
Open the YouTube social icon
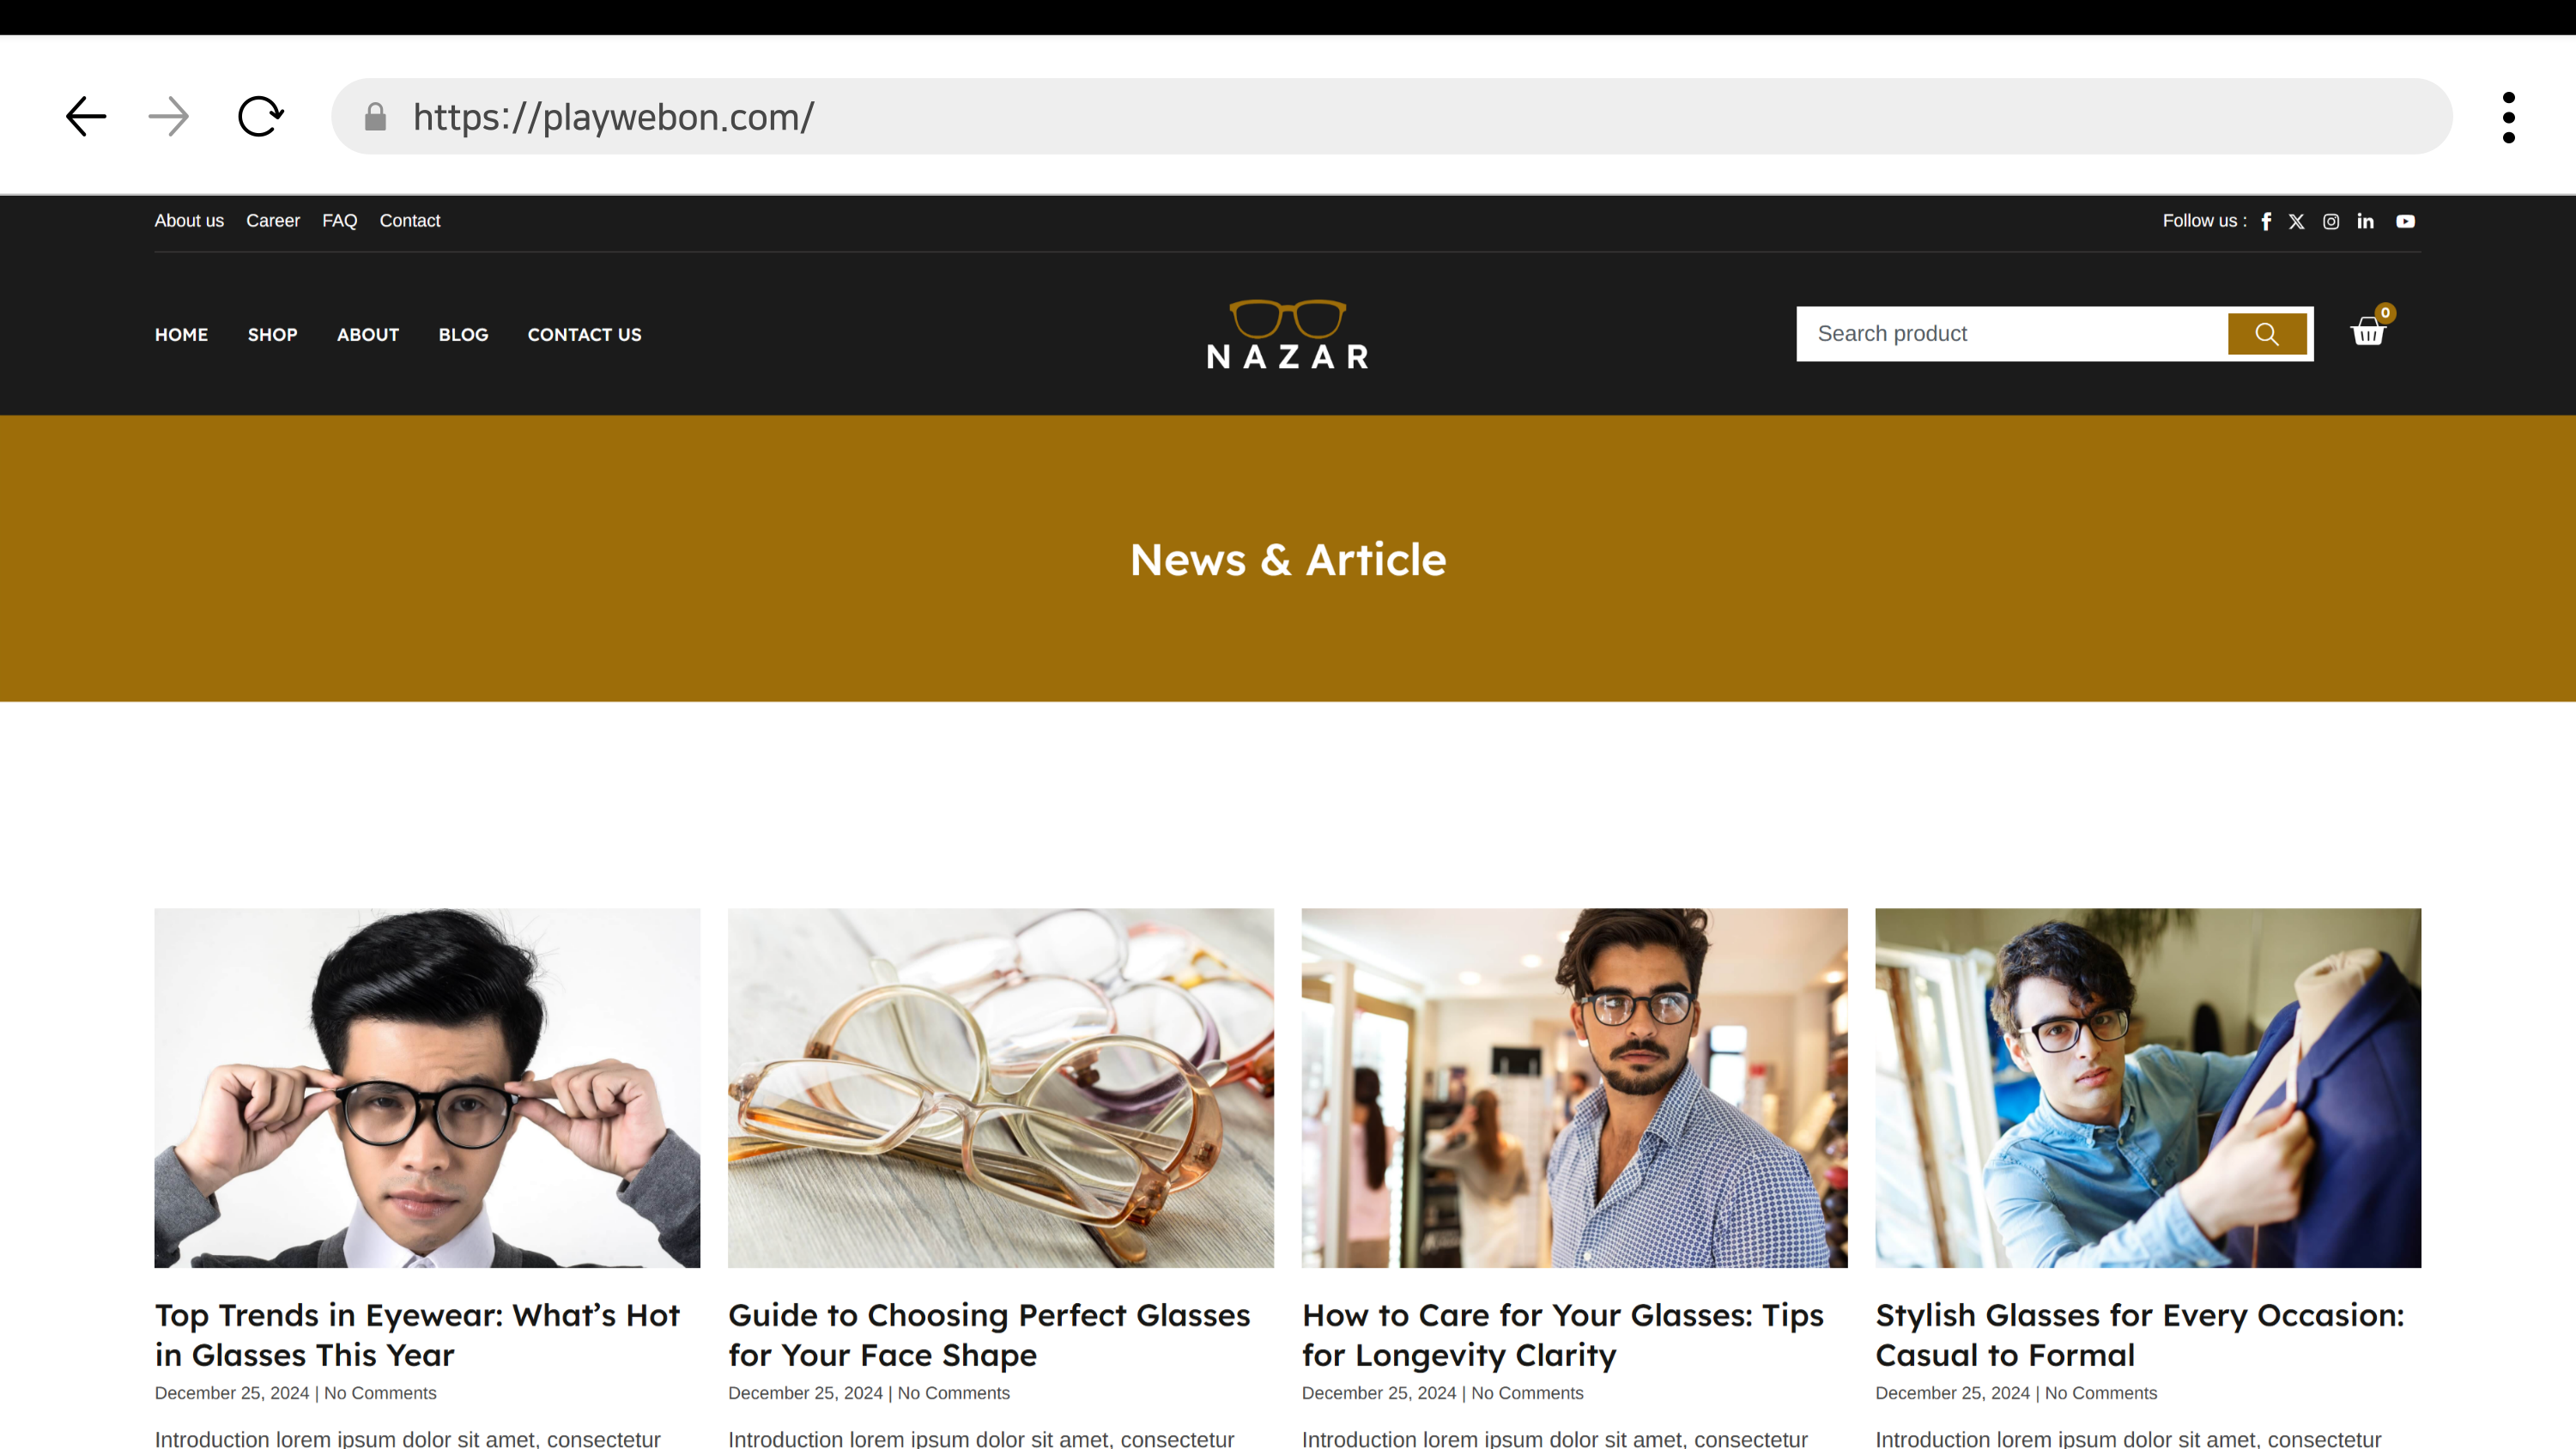[x=2405, y=222]
